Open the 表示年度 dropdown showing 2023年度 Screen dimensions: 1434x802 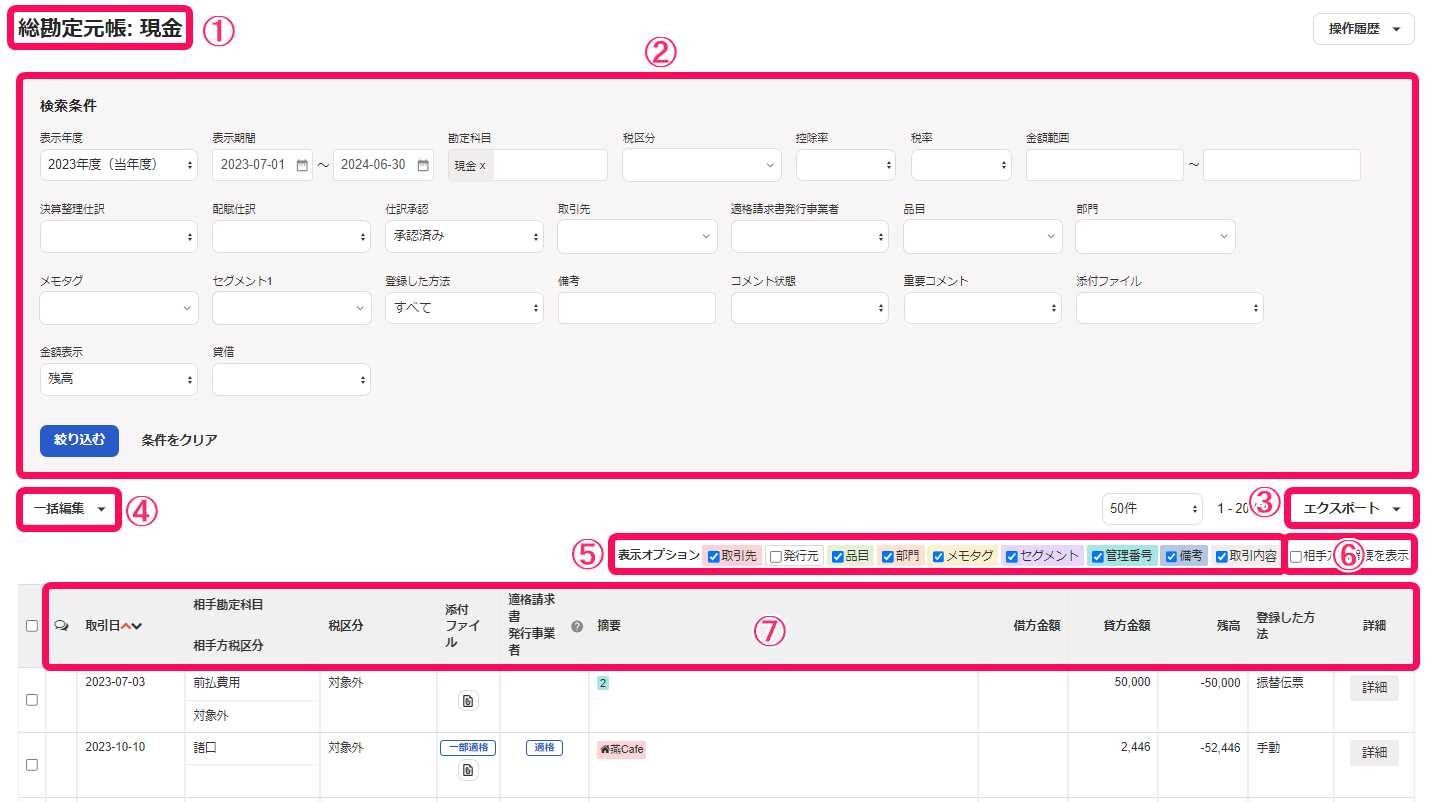[119, 165]
